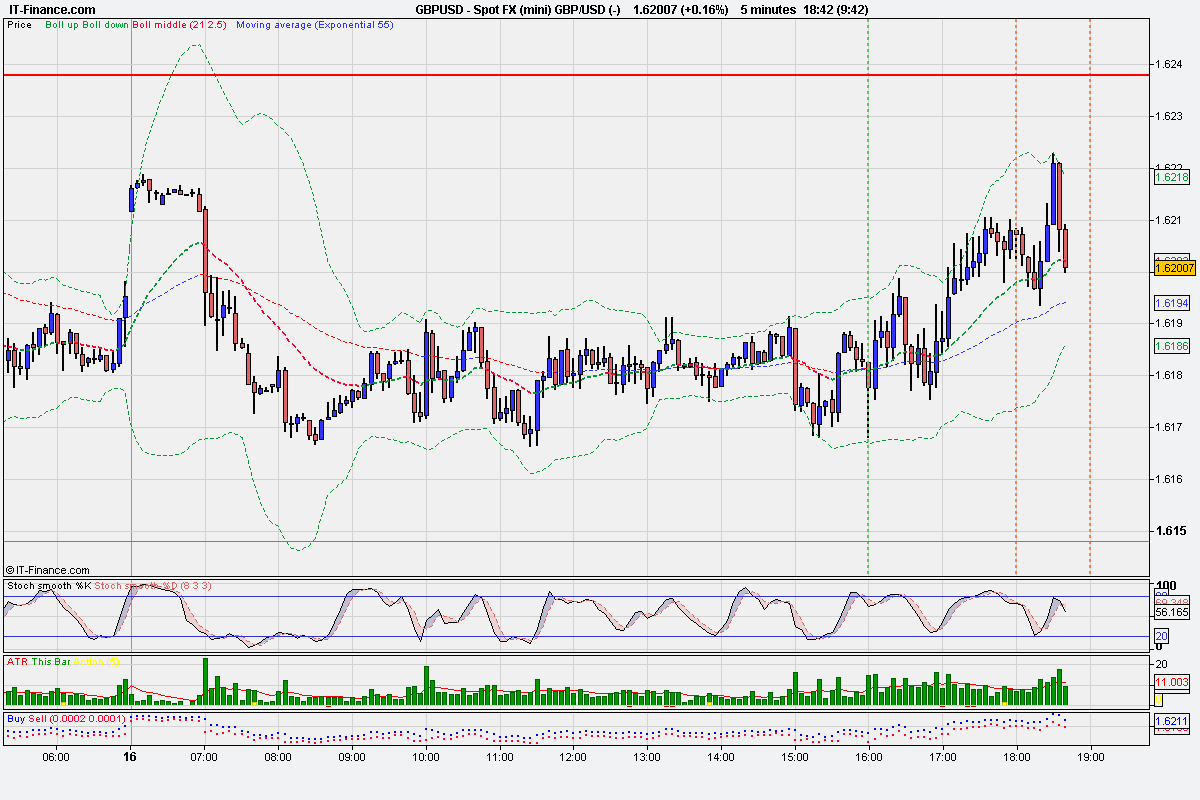Select 'Moving average (Exponential 55)' legend label
The height and width of the screenshot is (800, 1200).
[314, 23]
